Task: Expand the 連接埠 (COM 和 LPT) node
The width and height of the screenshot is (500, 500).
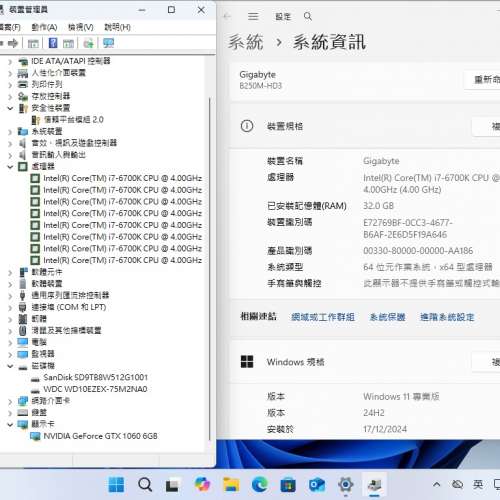Action: coord(10,308)
